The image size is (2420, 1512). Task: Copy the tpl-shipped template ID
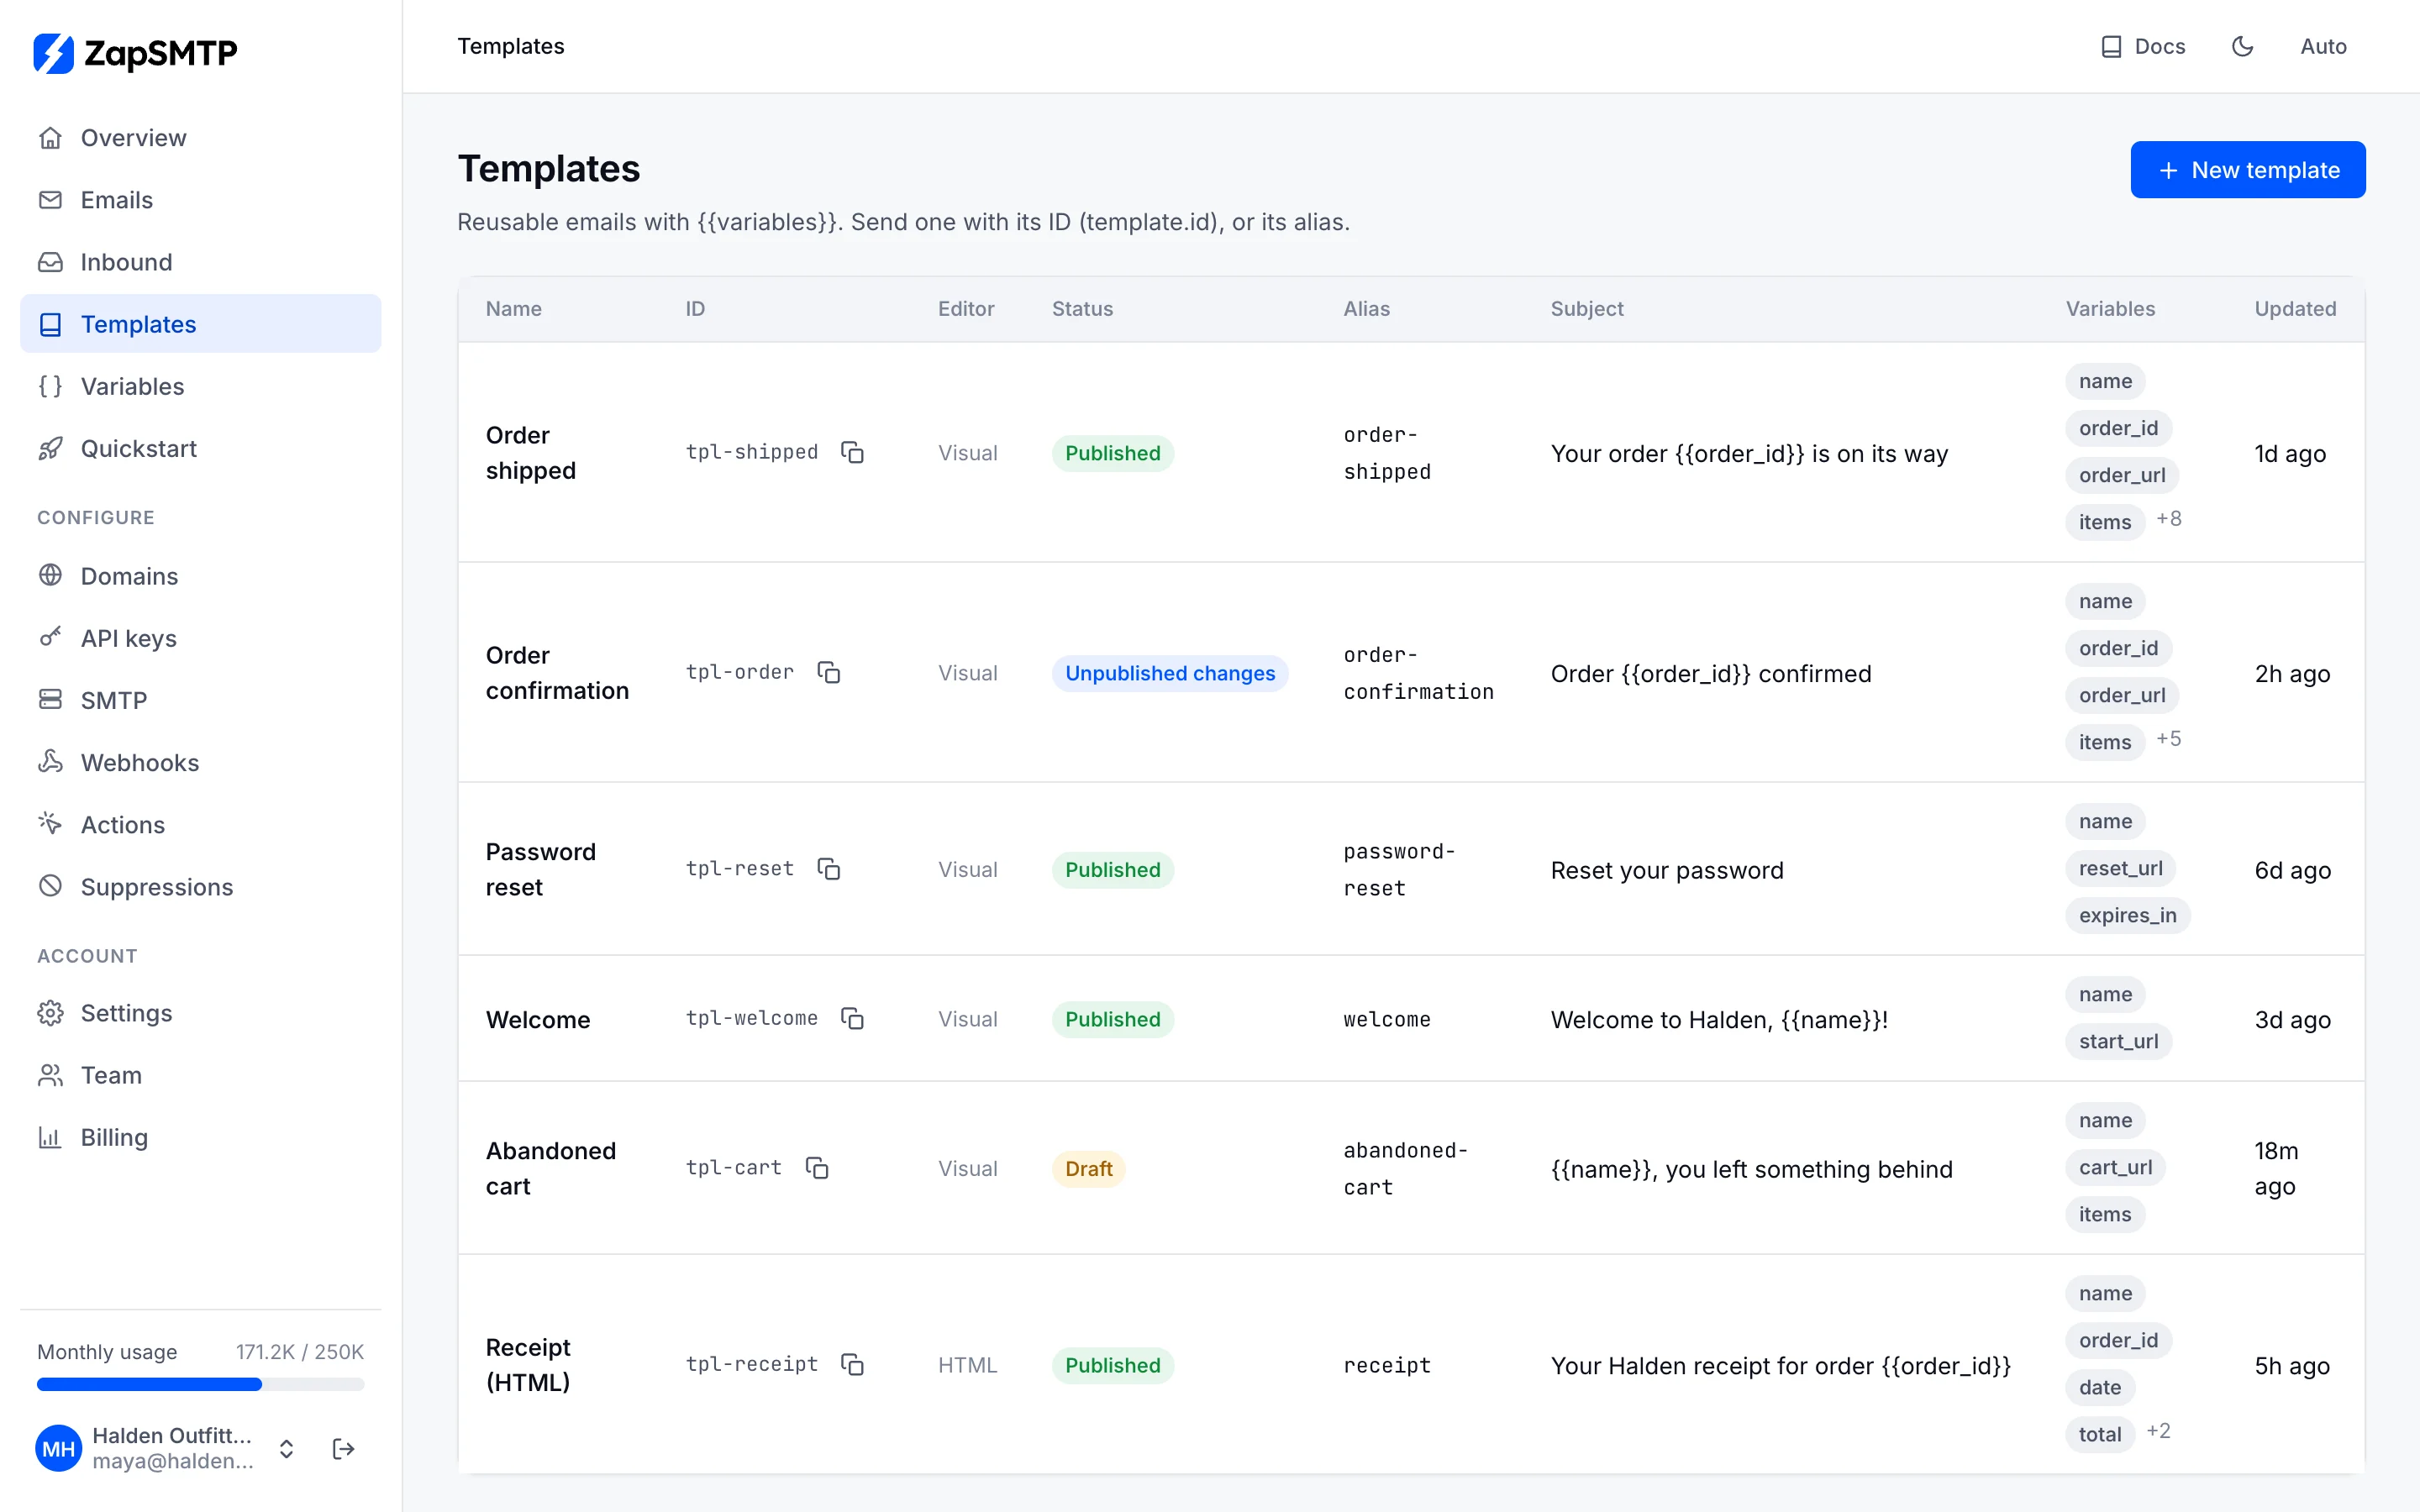852,453
